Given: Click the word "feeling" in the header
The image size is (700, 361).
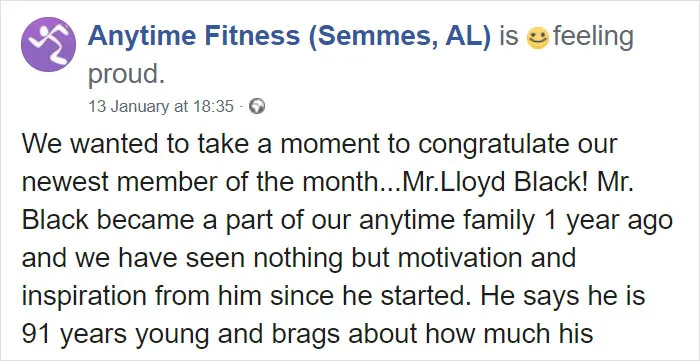Looking at the screenshot, I should point(593,37).
